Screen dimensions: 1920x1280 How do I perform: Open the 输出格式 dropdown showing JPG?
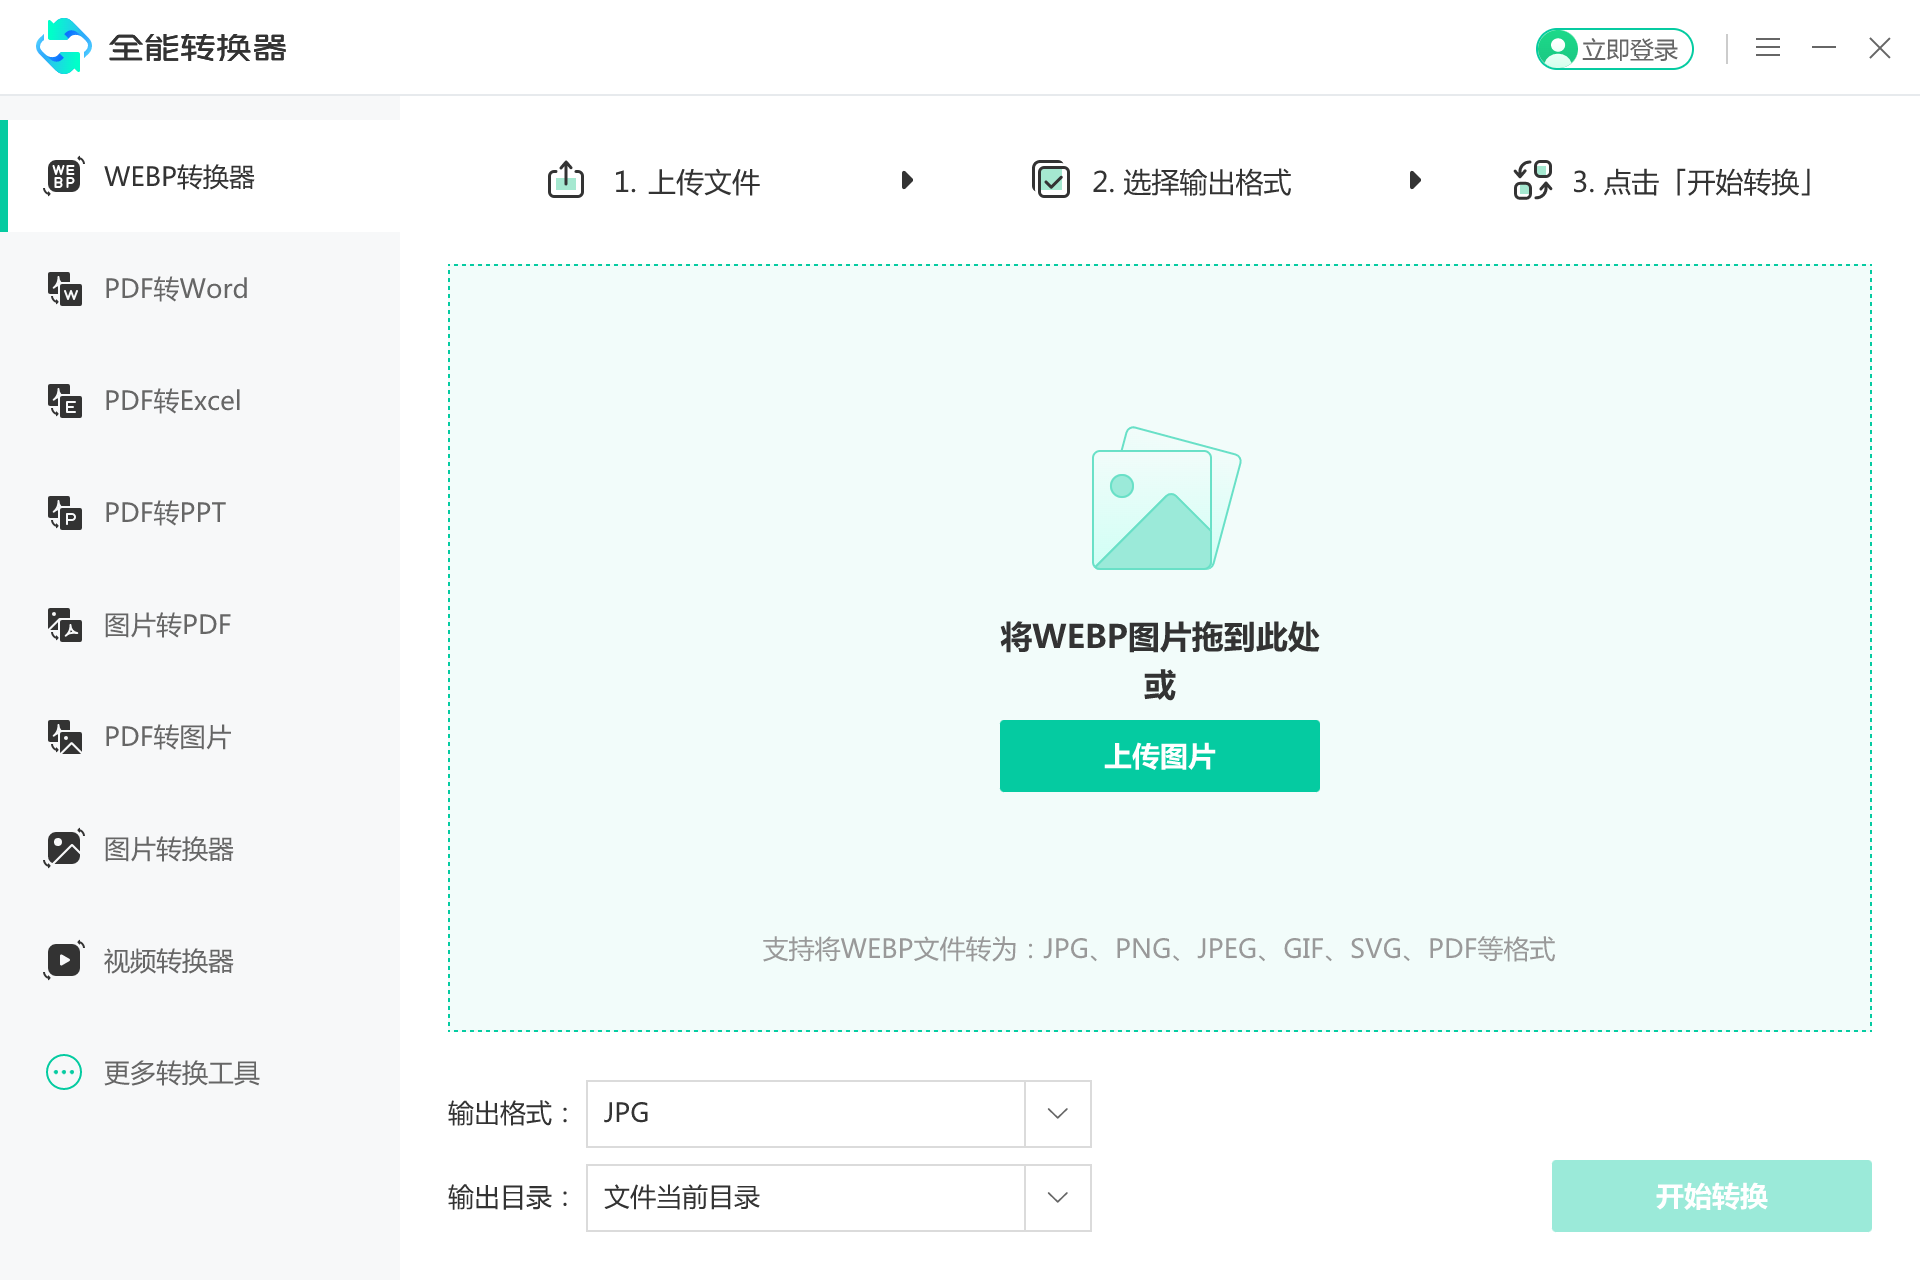1056,1114
